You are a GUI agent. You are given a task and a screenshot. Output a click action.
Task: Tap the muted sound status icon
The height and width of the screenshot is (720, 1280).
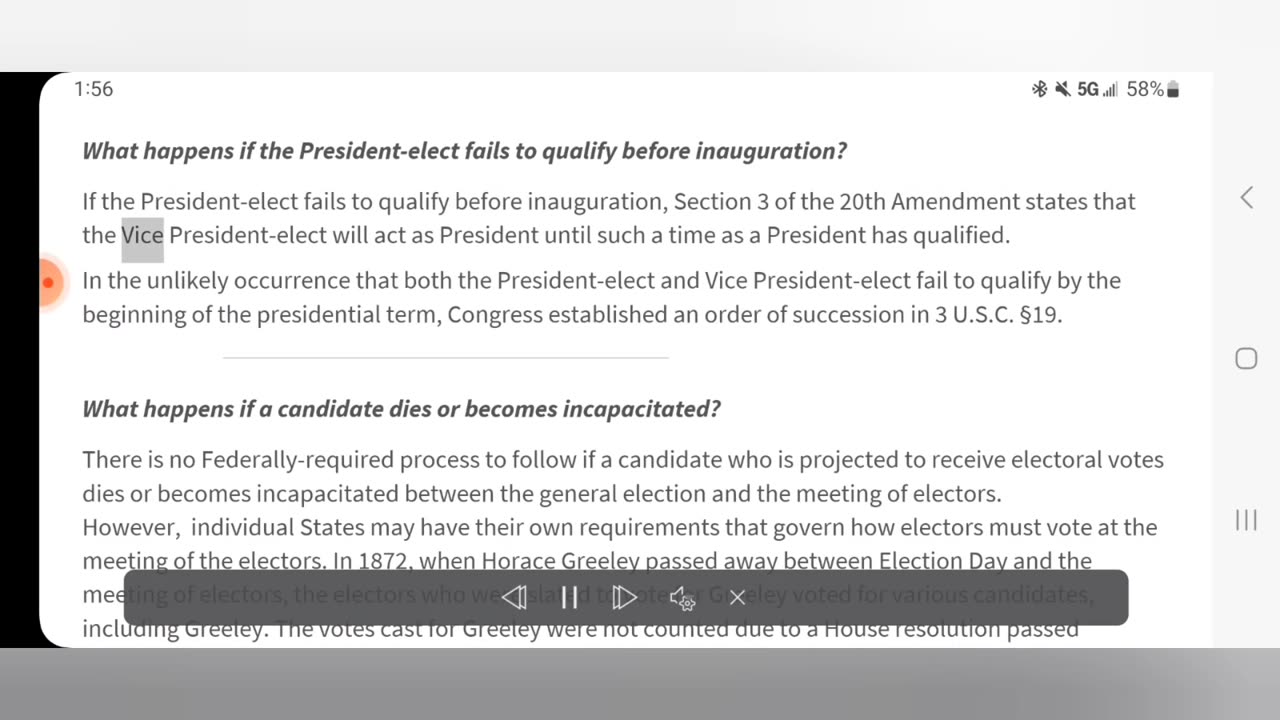(x=1062, y=89)
